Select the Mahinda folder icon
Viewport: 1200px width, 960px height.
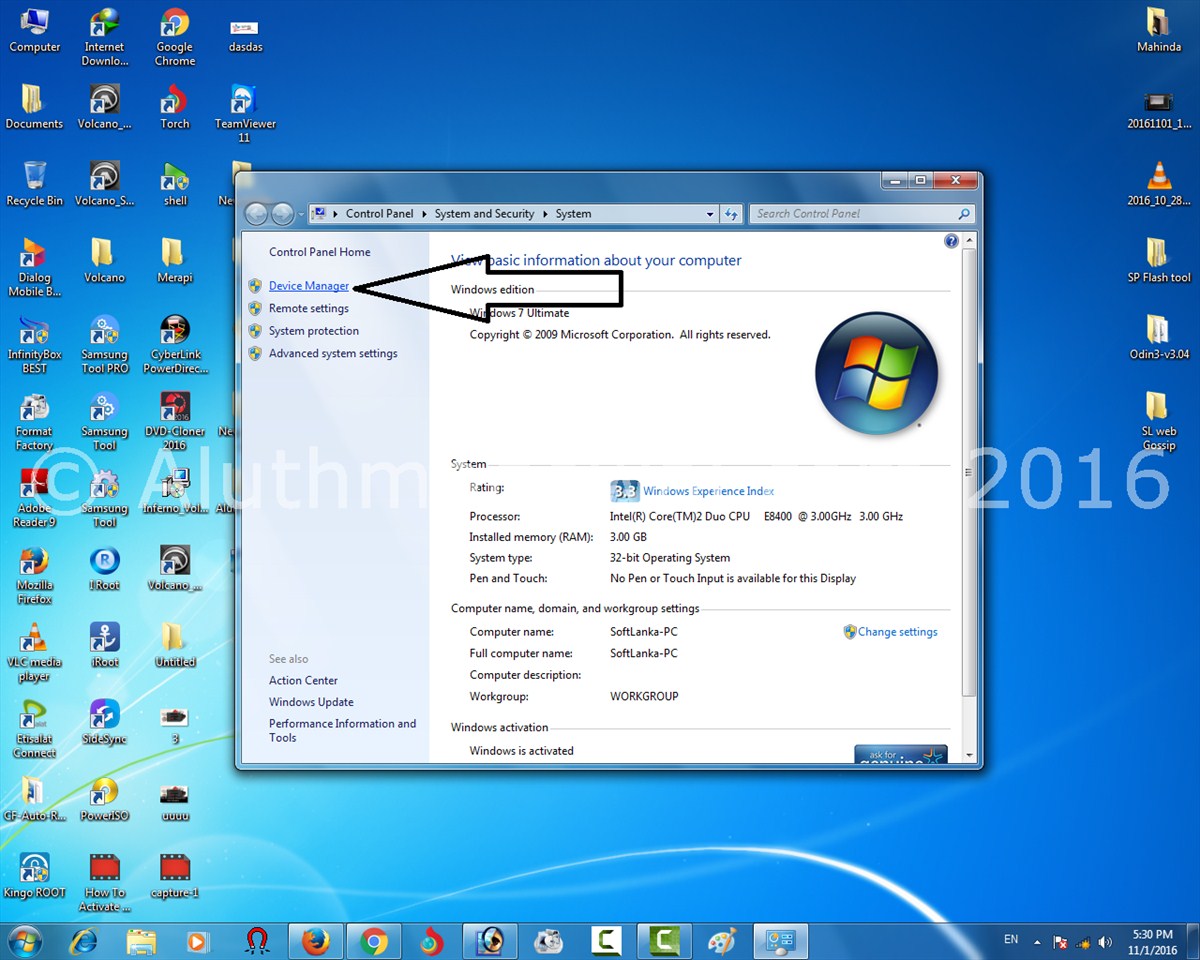tap(1158, 30)
